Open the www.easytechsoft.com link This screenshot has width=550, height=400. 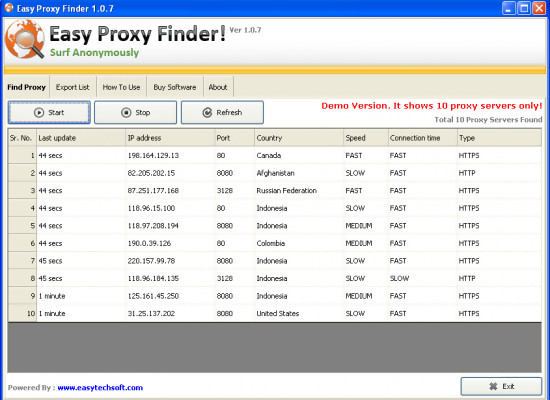click(x=100, y=388)
